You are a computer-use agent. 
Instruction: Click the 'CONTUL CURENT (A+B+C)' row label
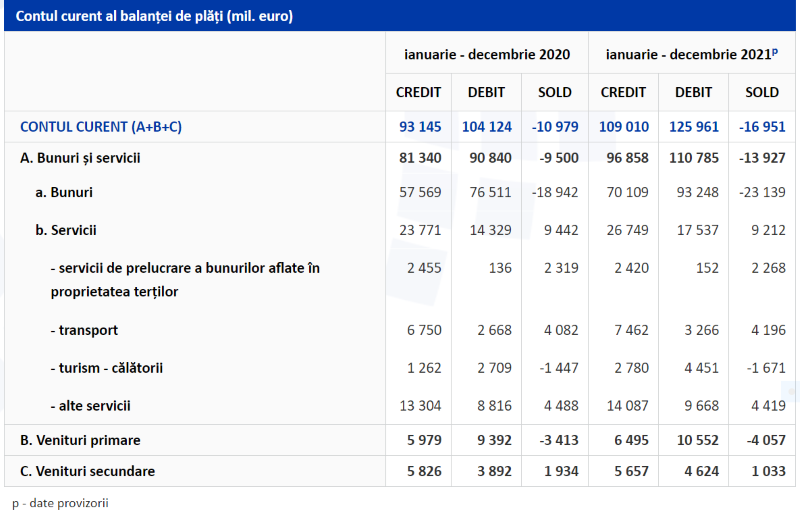[101, 127]
